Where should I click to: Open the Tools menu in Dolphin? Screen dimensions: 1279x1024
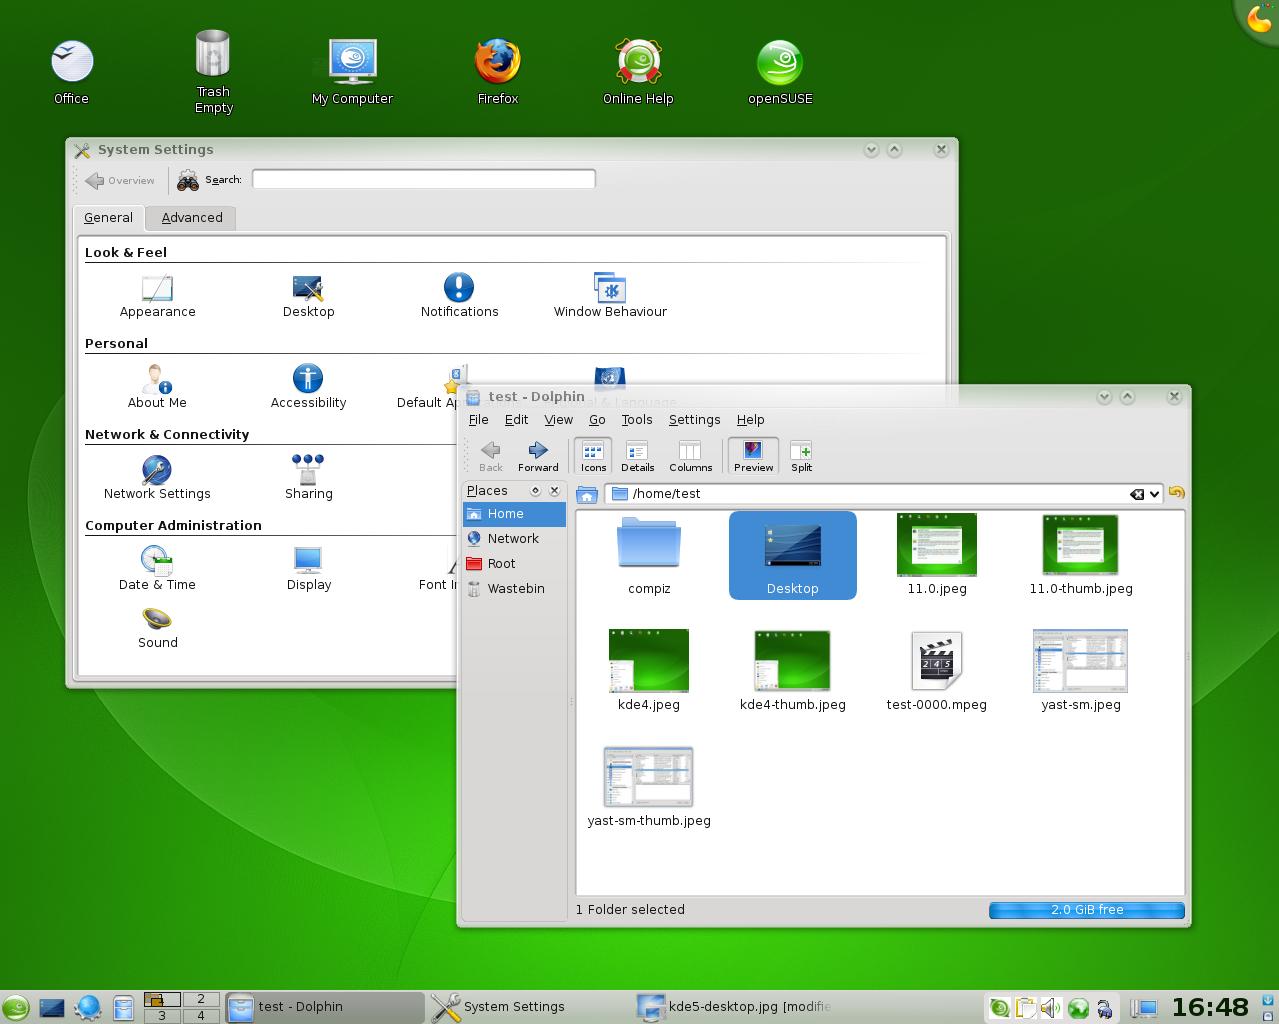[x=636, y=420]
